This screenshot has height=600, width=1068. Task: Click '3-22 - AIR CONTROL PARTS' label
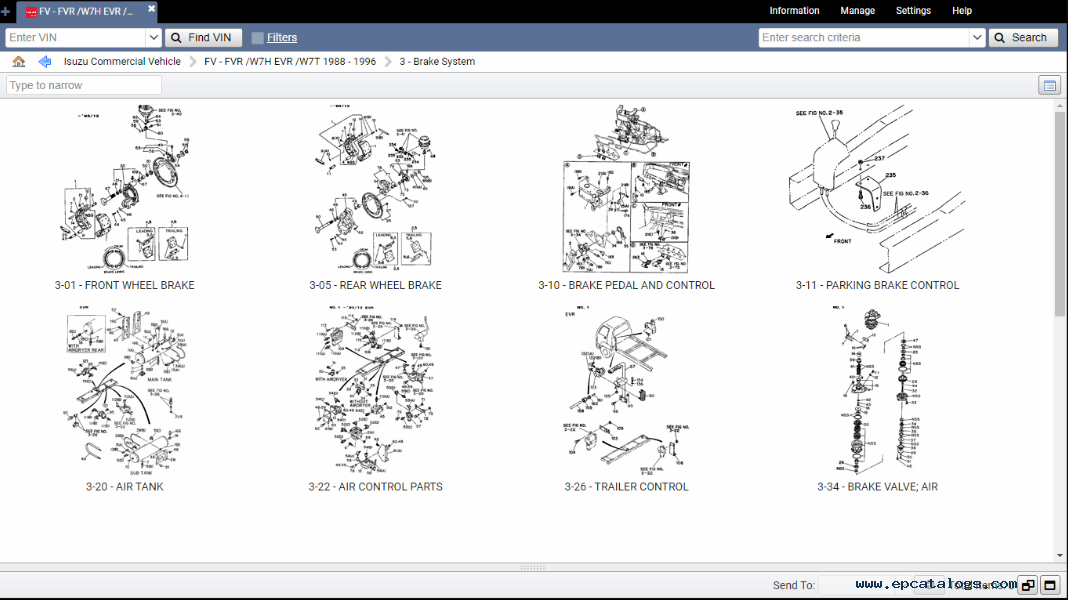point(375,487)
